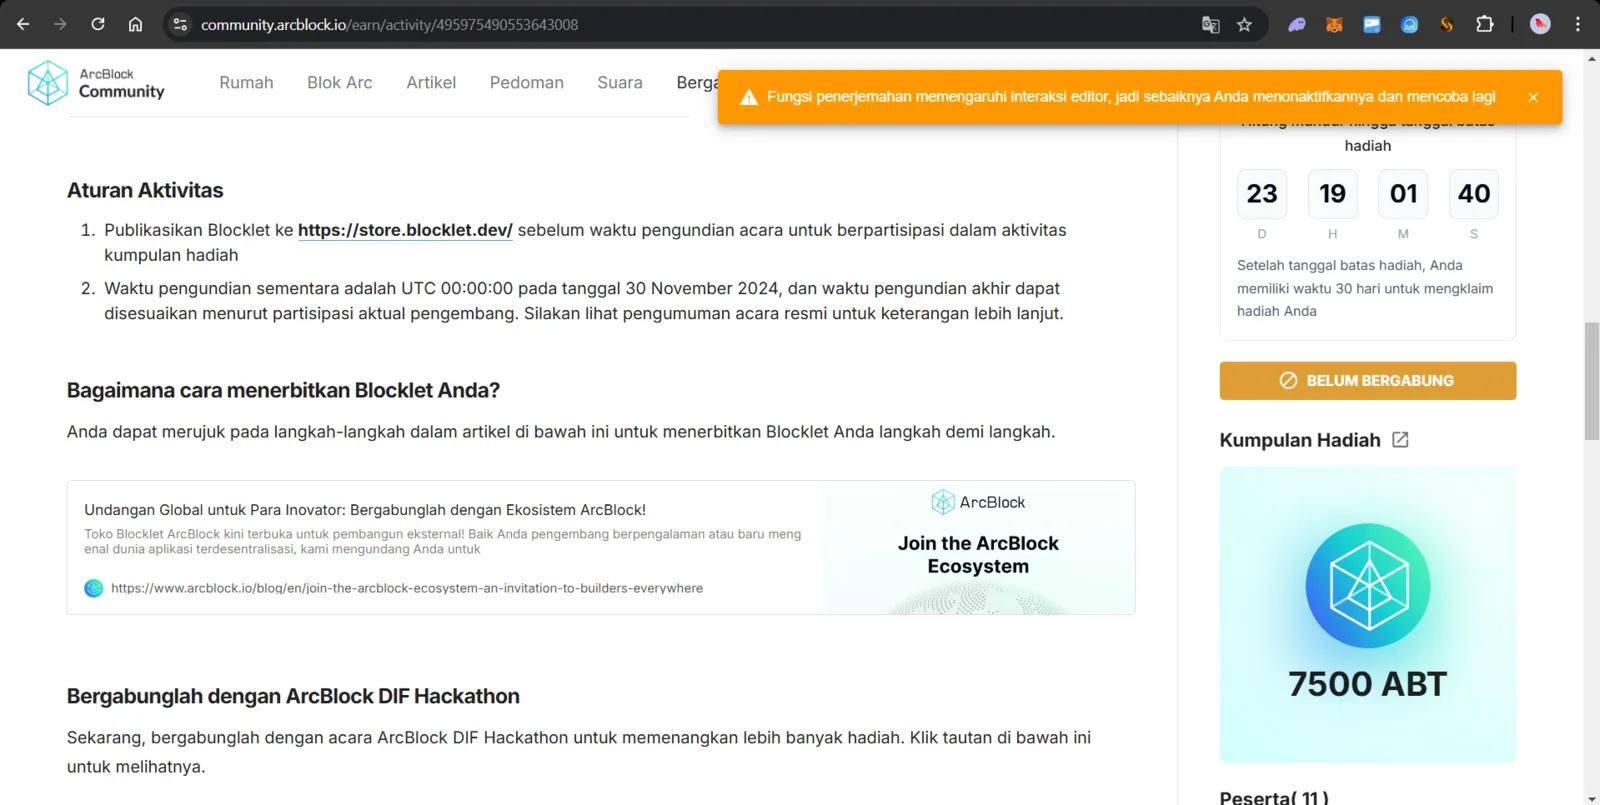Click the Bagaimana cara menerbitkan Blocklet Anda? heading

tap(283, 390)
